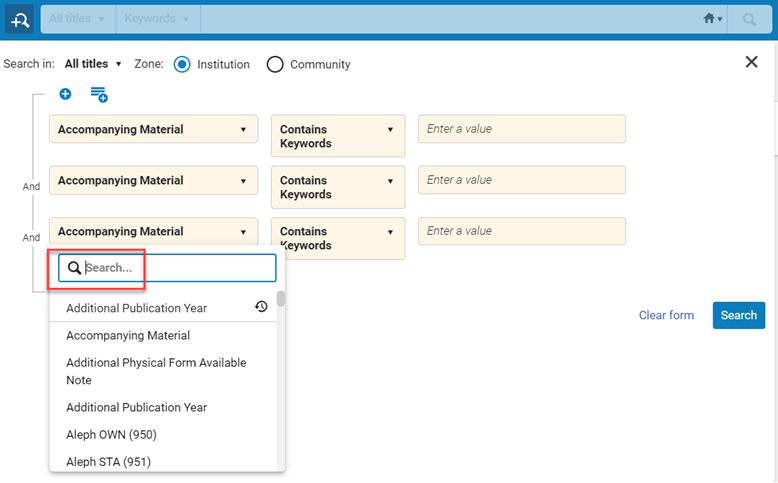Choose Accompanying Material from list
The image size is (778, 483).
point(163,336)
